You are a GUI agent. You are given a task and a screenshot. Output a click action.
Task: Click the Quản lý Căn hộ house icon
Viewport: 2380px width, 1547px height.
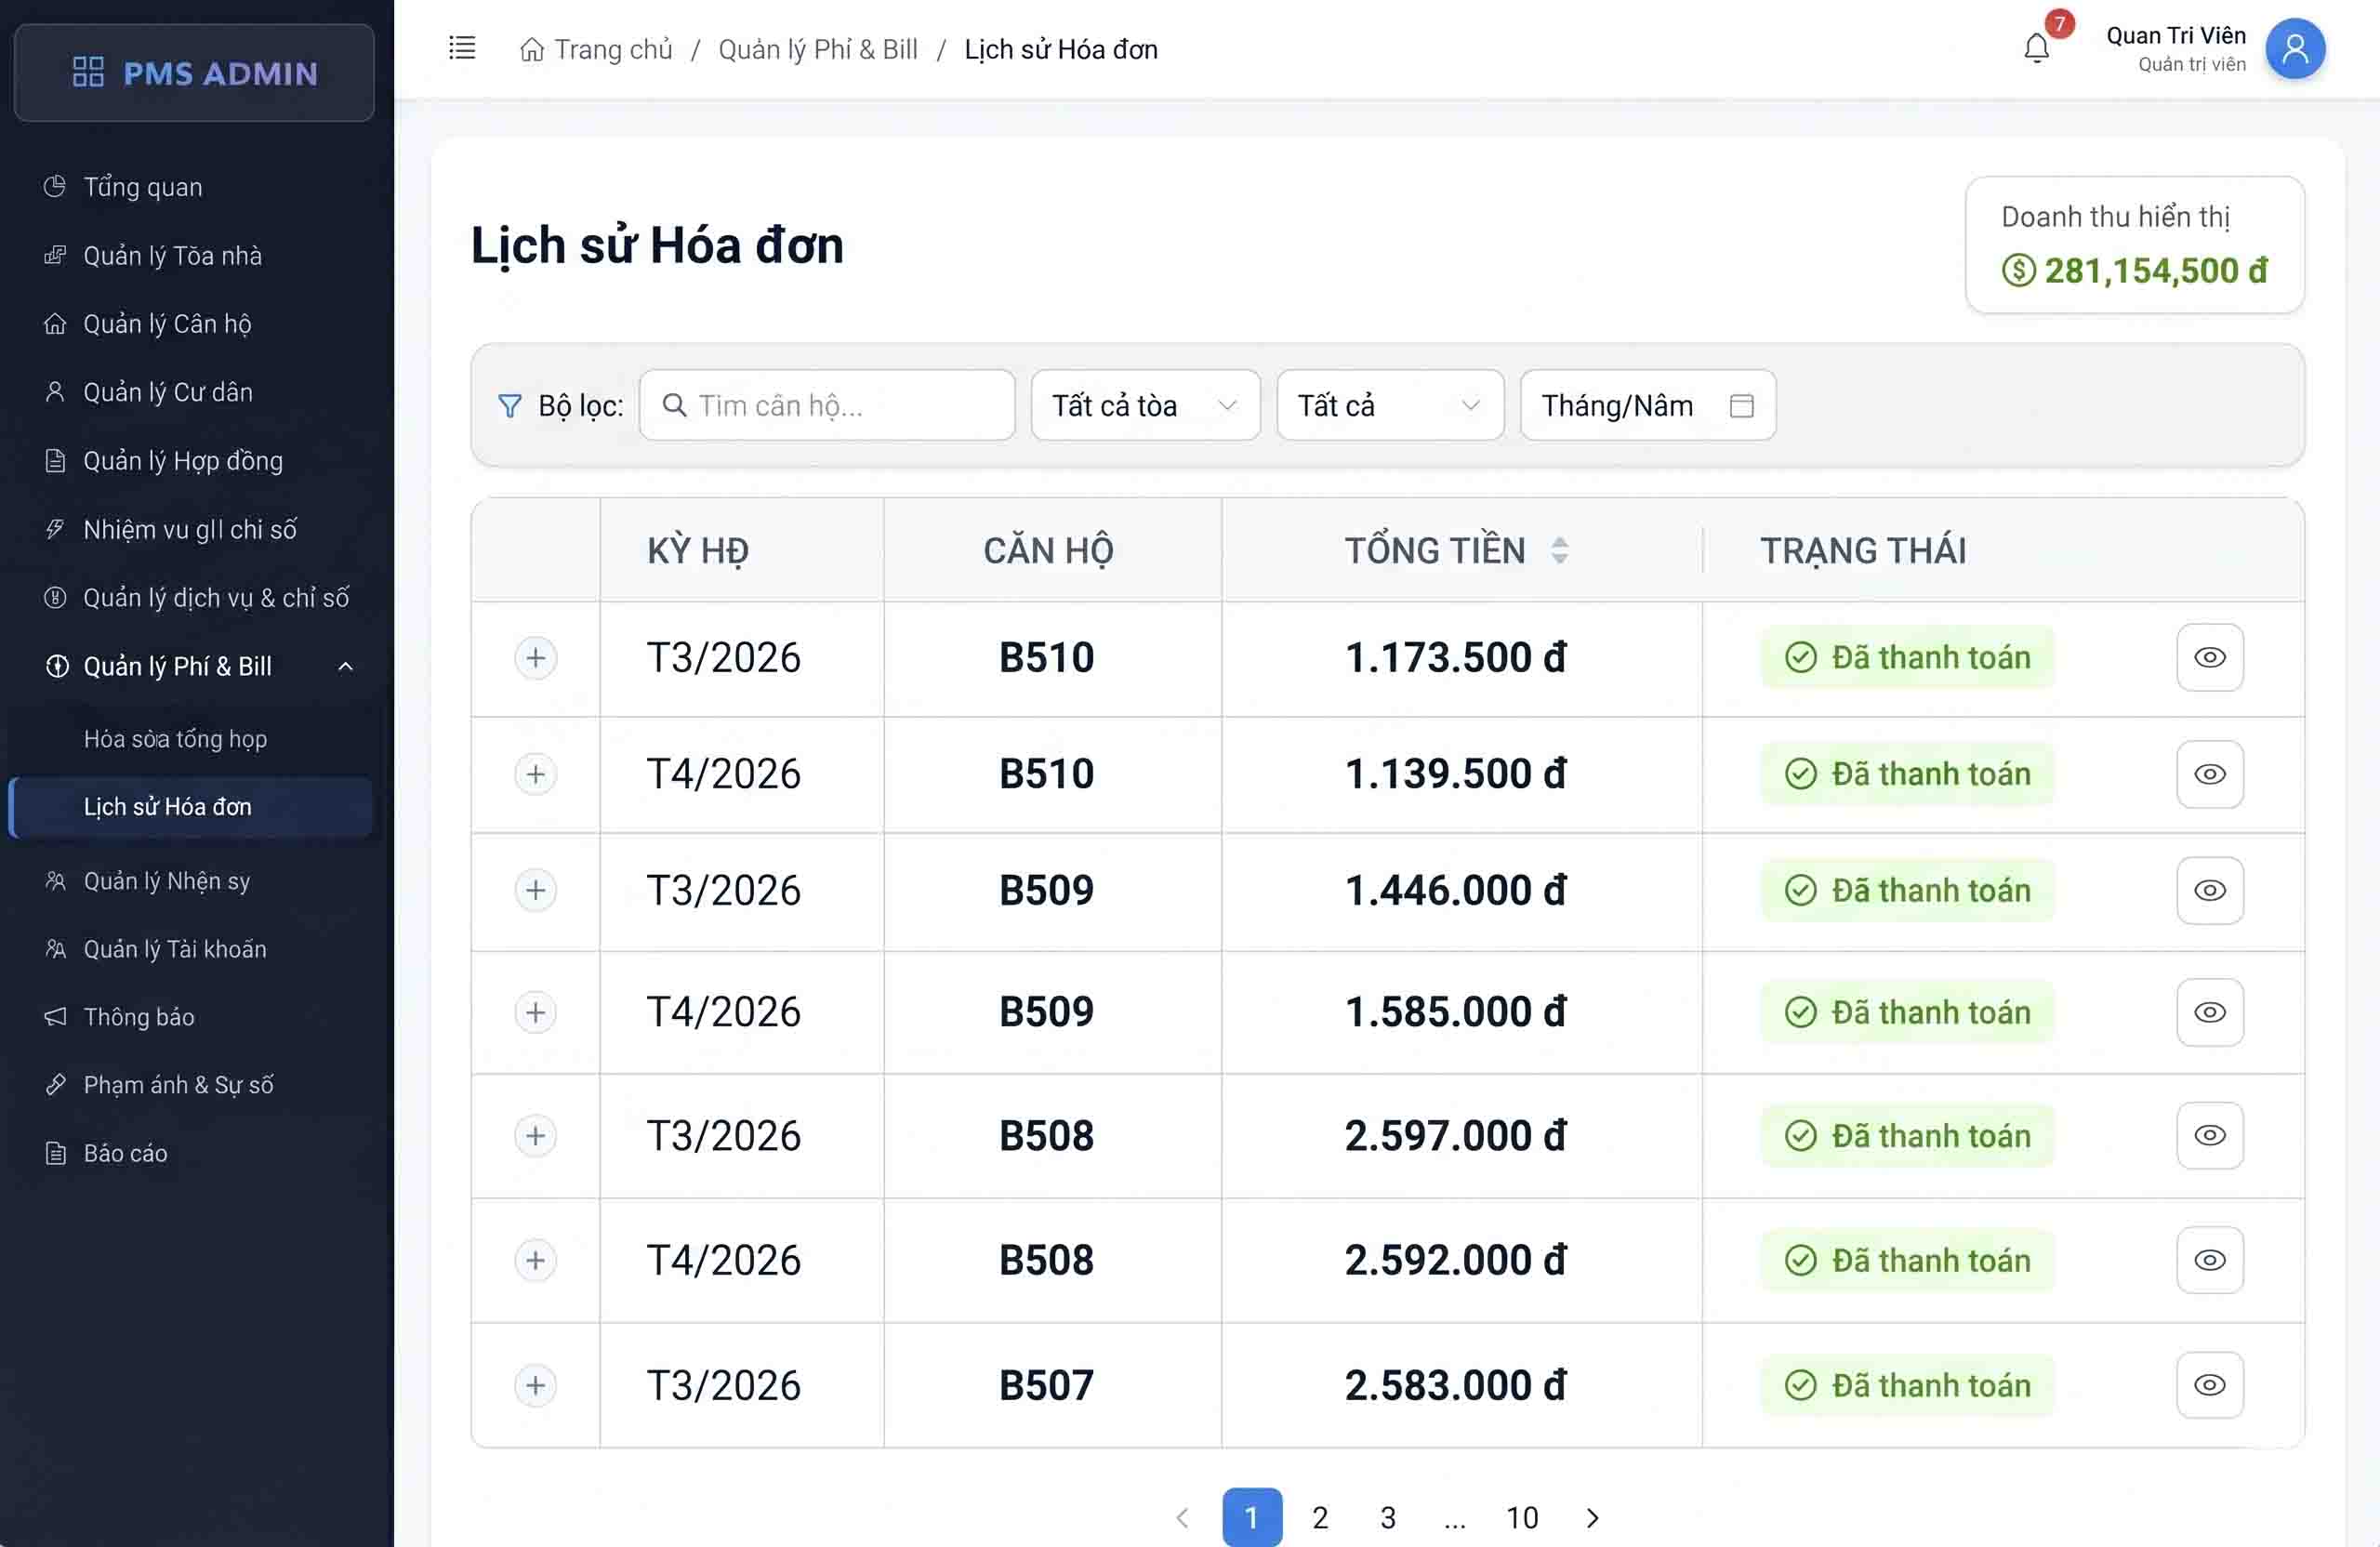tap(55, 323)
